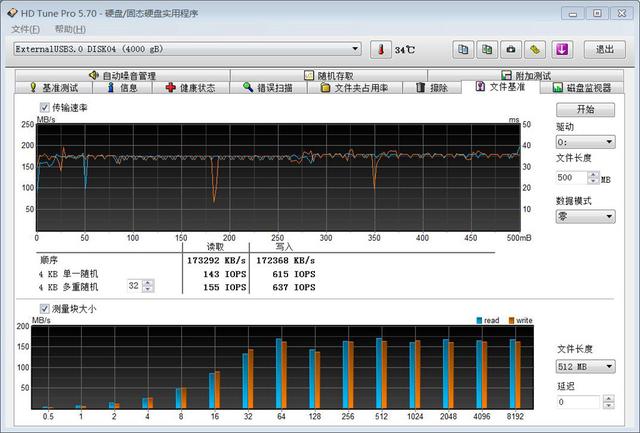Click the 读取 column header
This screenshot has height=433, width=640.
216,247
